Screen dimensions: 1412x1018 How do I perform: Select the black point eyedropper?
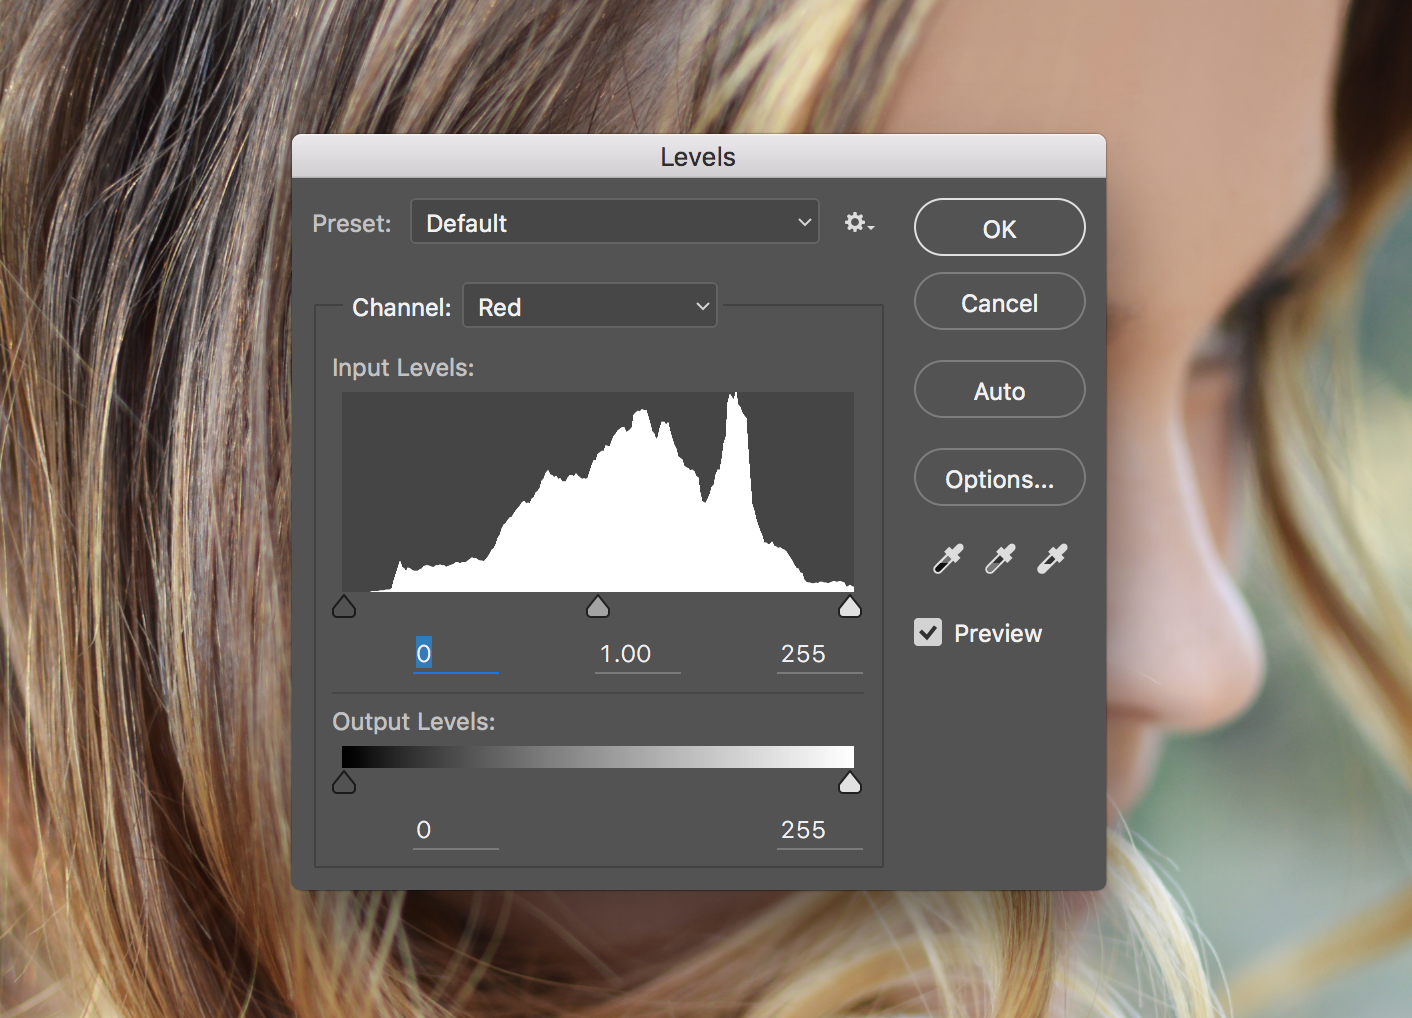(948, 559)
